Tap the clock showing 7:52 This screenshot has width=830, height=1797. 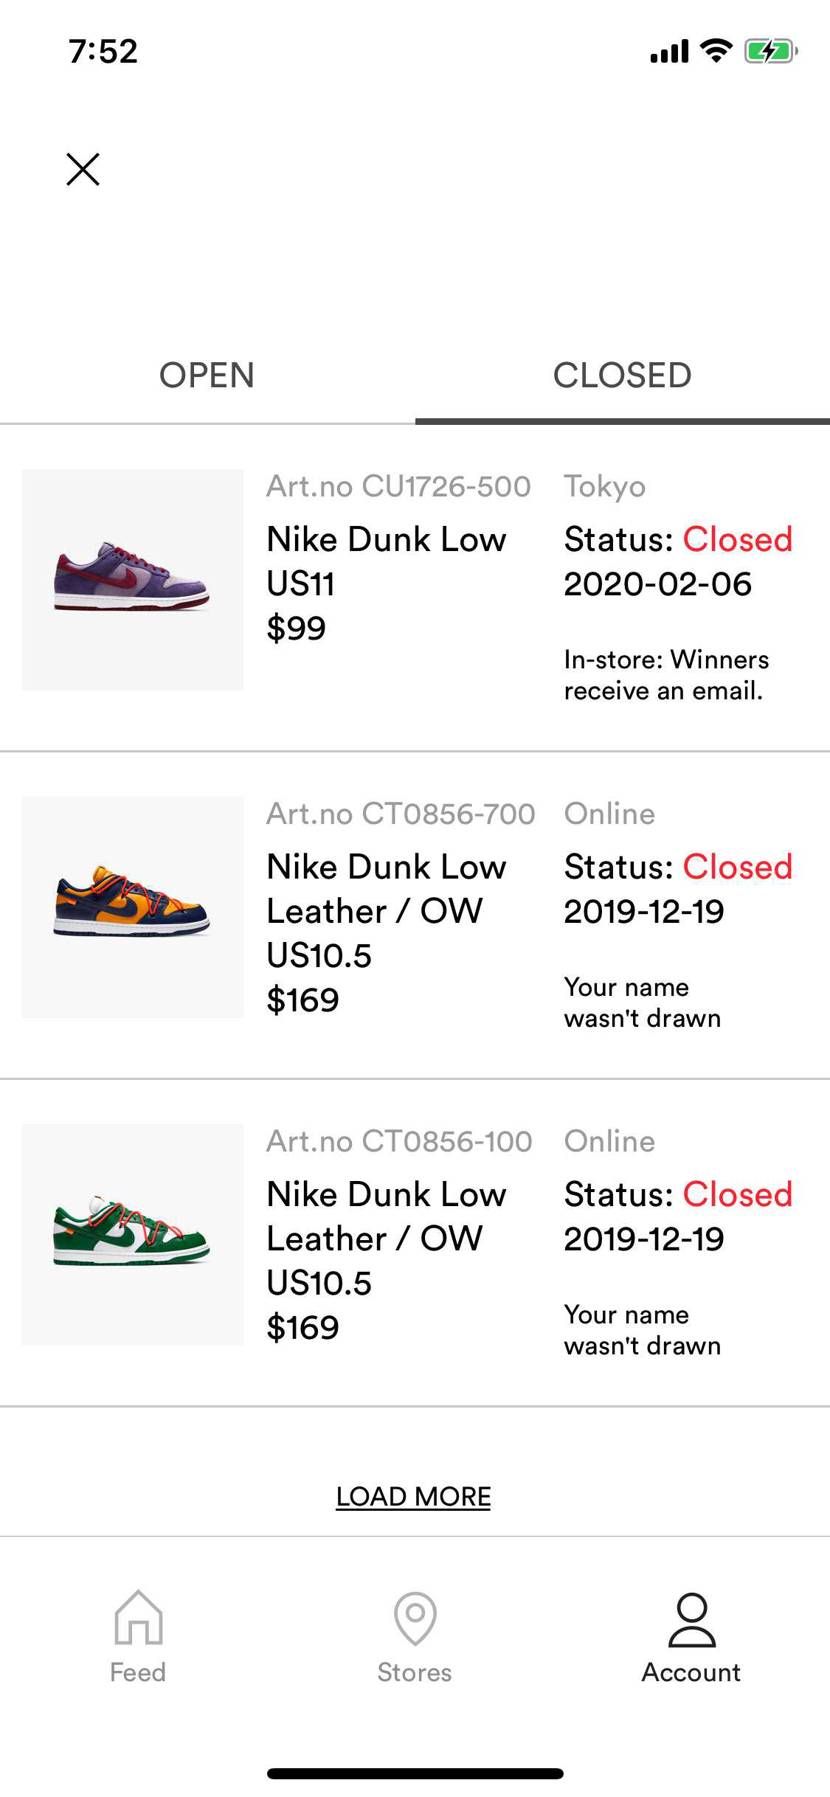tap(103, 51)
